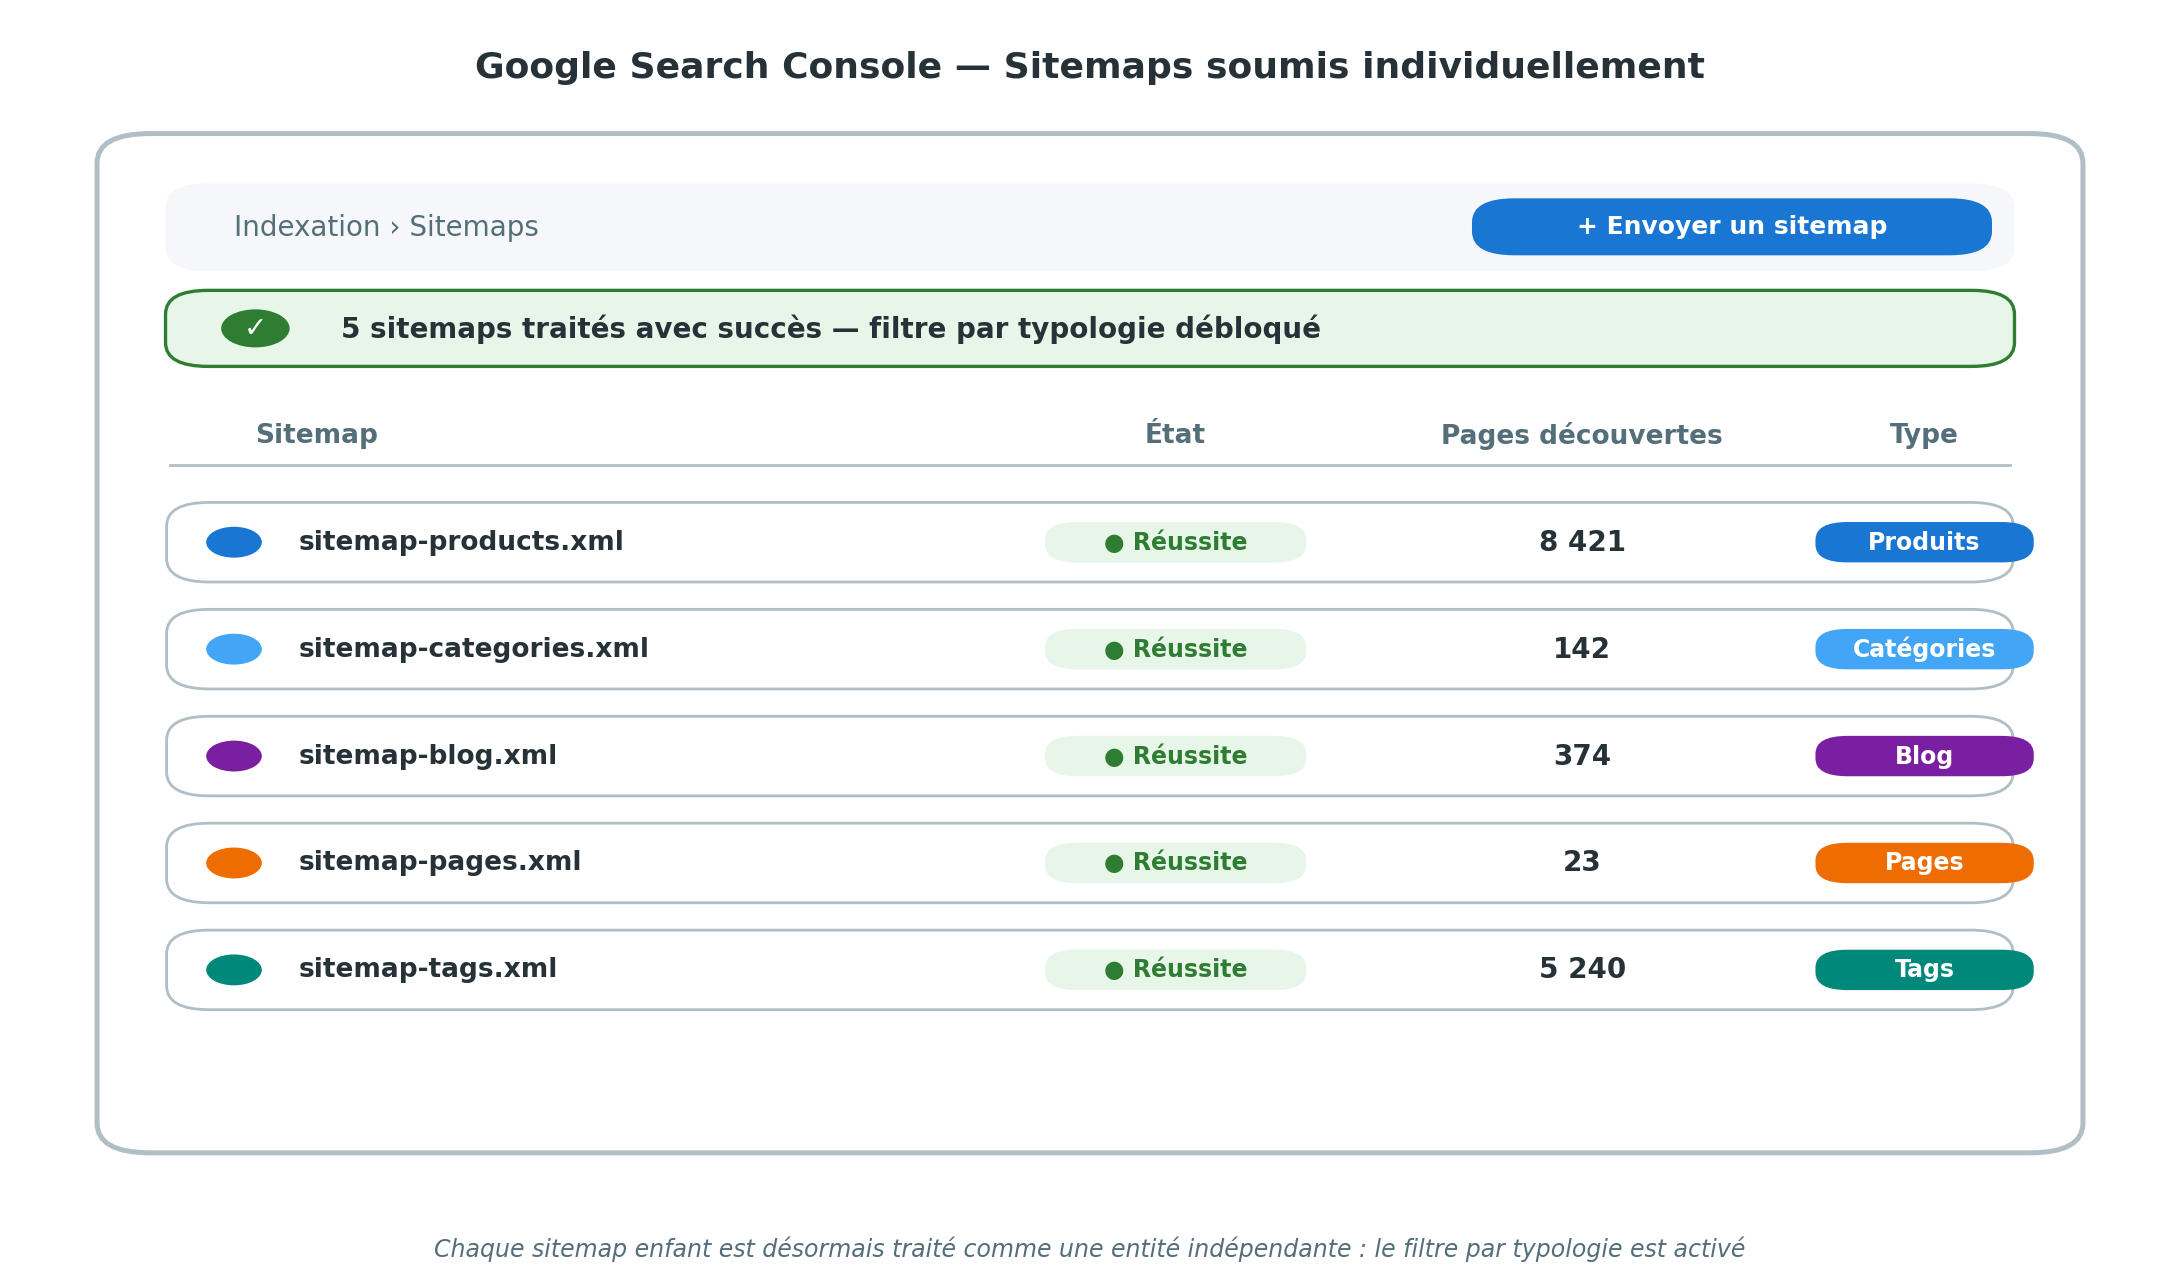Select the Tags type badge
The image size is (2179, 1282).
point(1924,970)
